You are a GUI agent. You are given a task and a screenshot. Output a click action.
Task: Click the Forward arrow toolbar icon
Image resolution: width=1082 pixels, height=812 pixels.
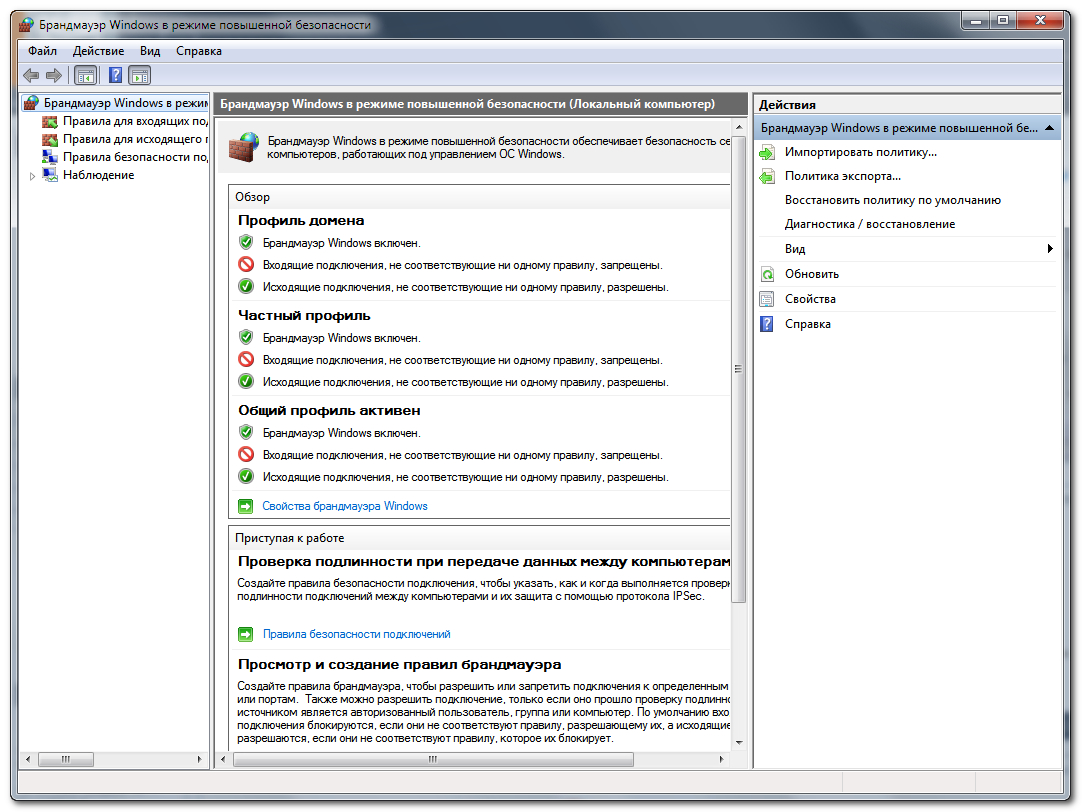click(x=54, y=75)
